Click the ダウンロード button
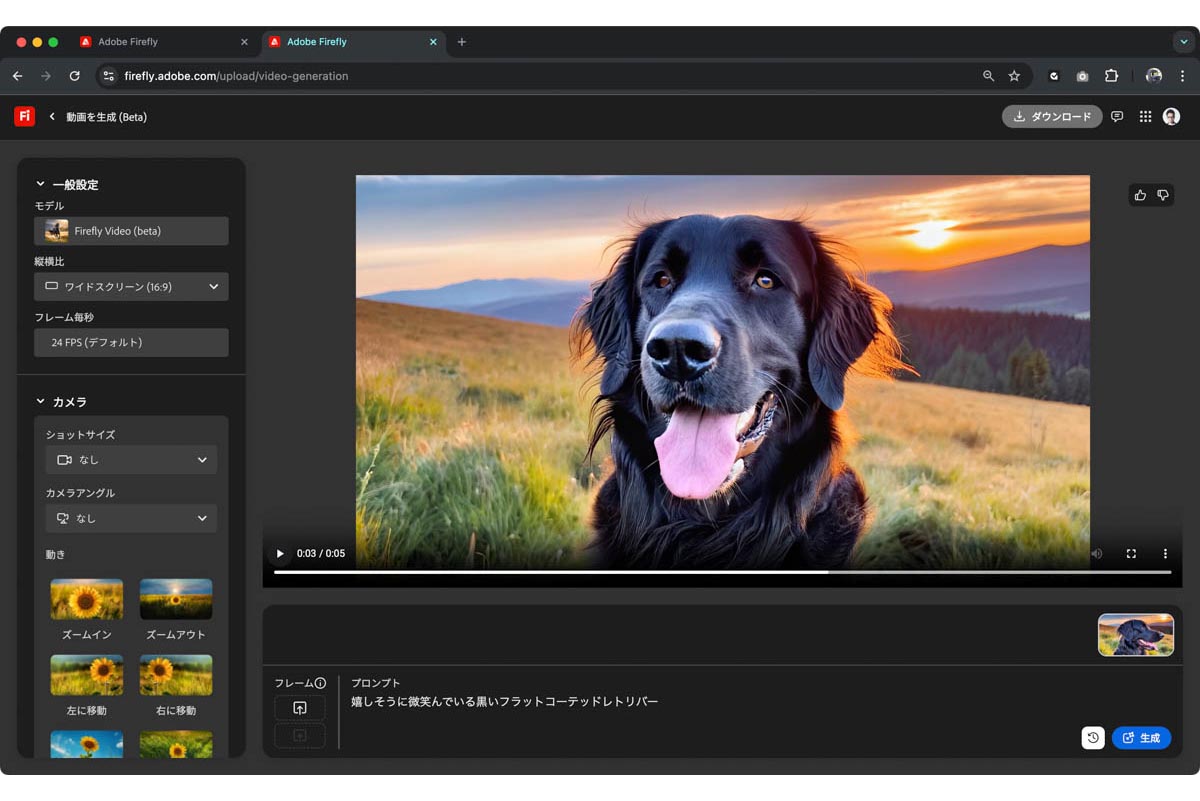The height and width of the screenshot is (801, 1200). [1051, 116]
